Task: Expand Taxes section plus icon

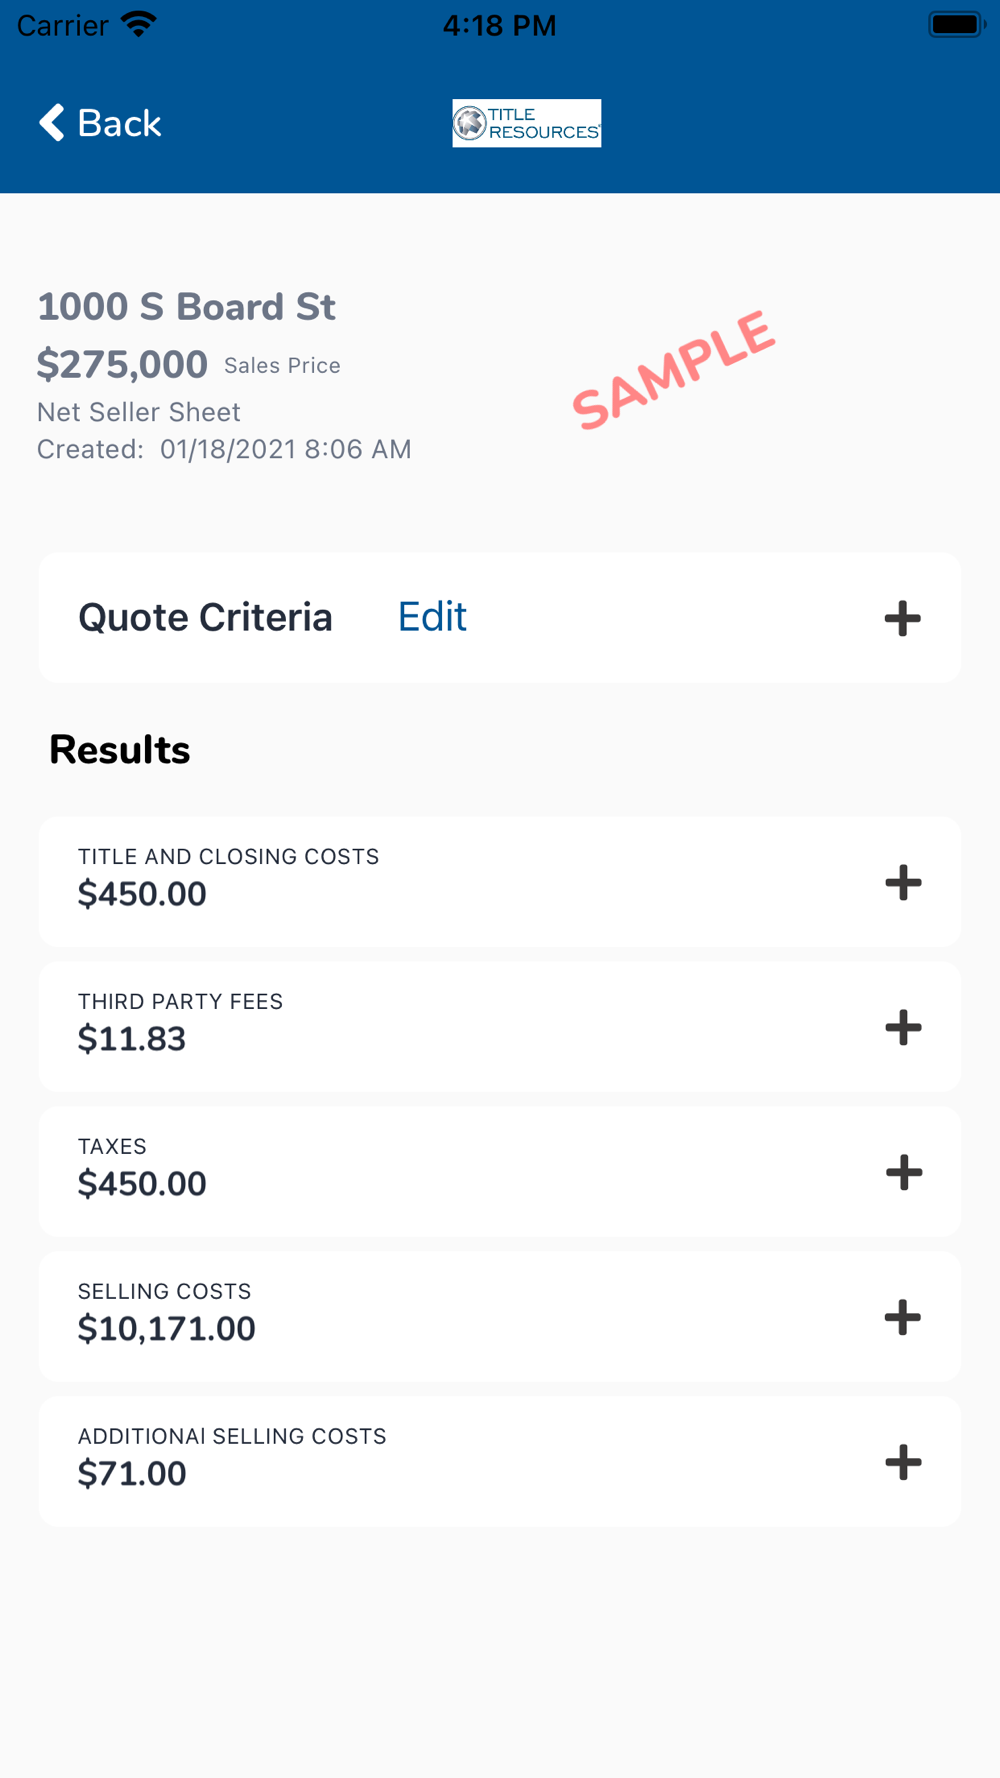Action: 903,1172
